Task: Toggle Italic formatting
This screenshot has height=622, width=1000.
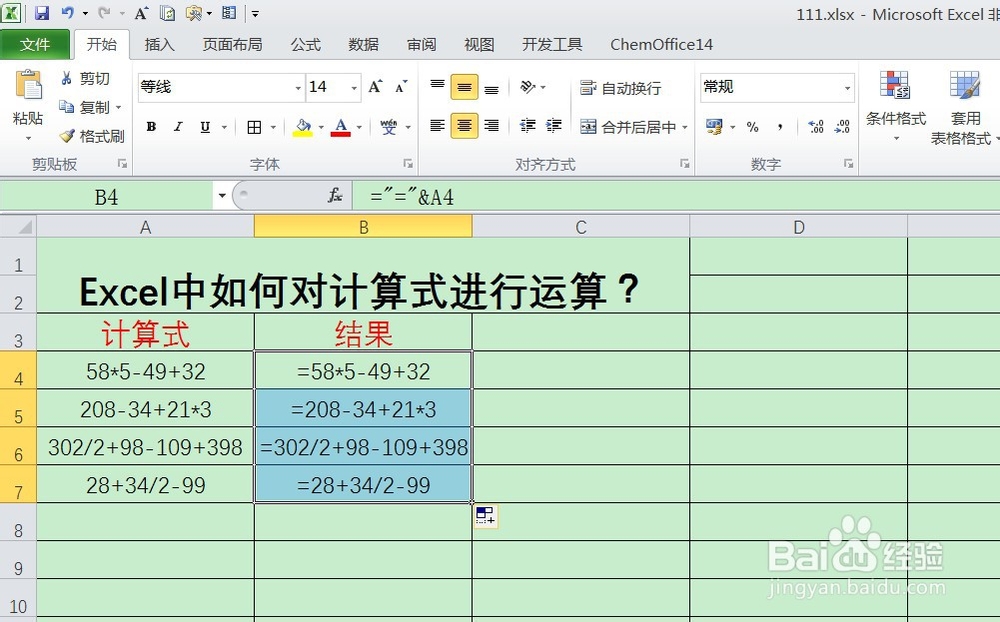Action: pos(179,126)
